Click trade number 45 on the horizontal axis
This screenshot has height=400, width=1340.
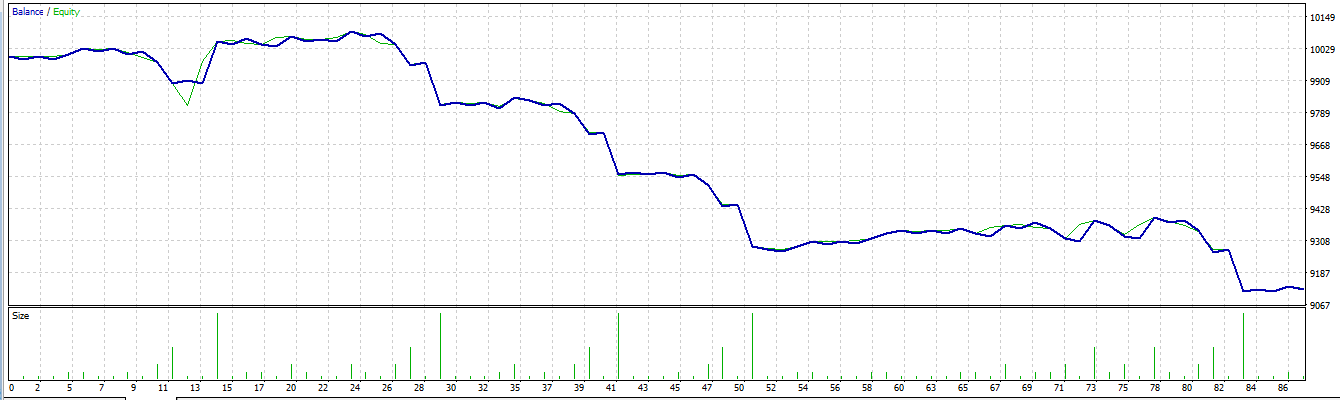point(675,387)
